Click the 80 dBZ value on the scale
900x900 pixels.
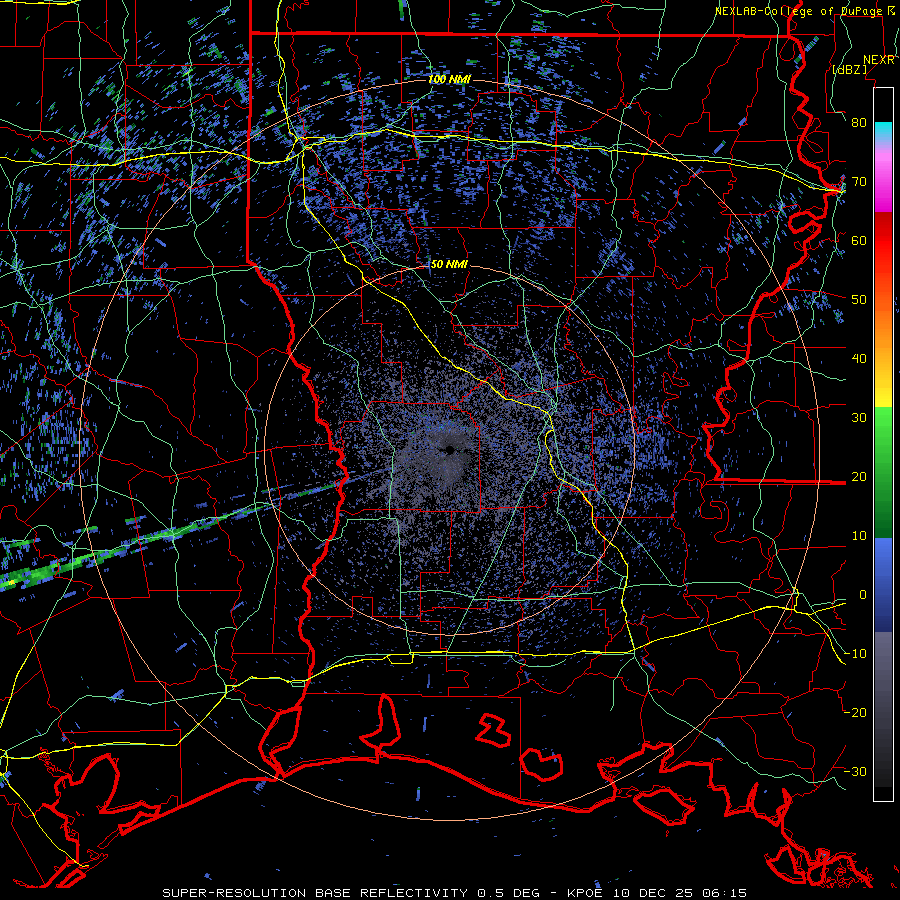[859, 123]
